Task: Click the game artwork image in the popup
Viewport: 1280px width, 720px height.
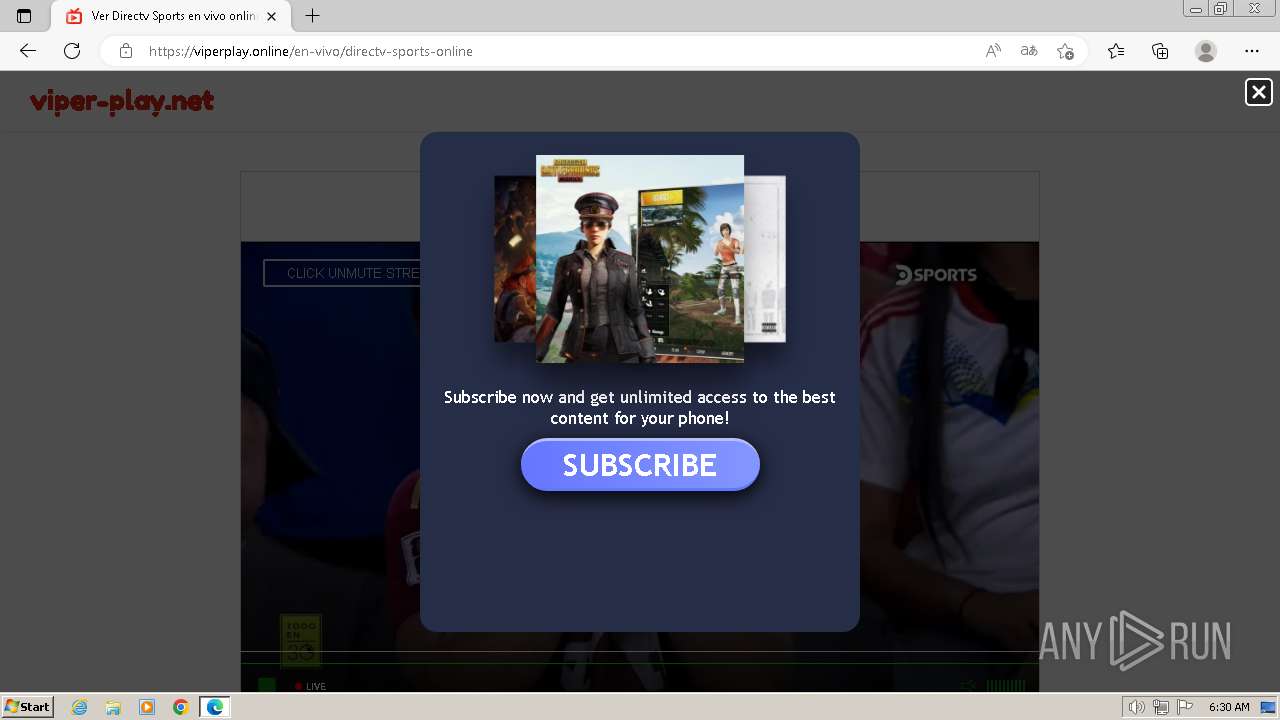Action: (x=640, y=258)
